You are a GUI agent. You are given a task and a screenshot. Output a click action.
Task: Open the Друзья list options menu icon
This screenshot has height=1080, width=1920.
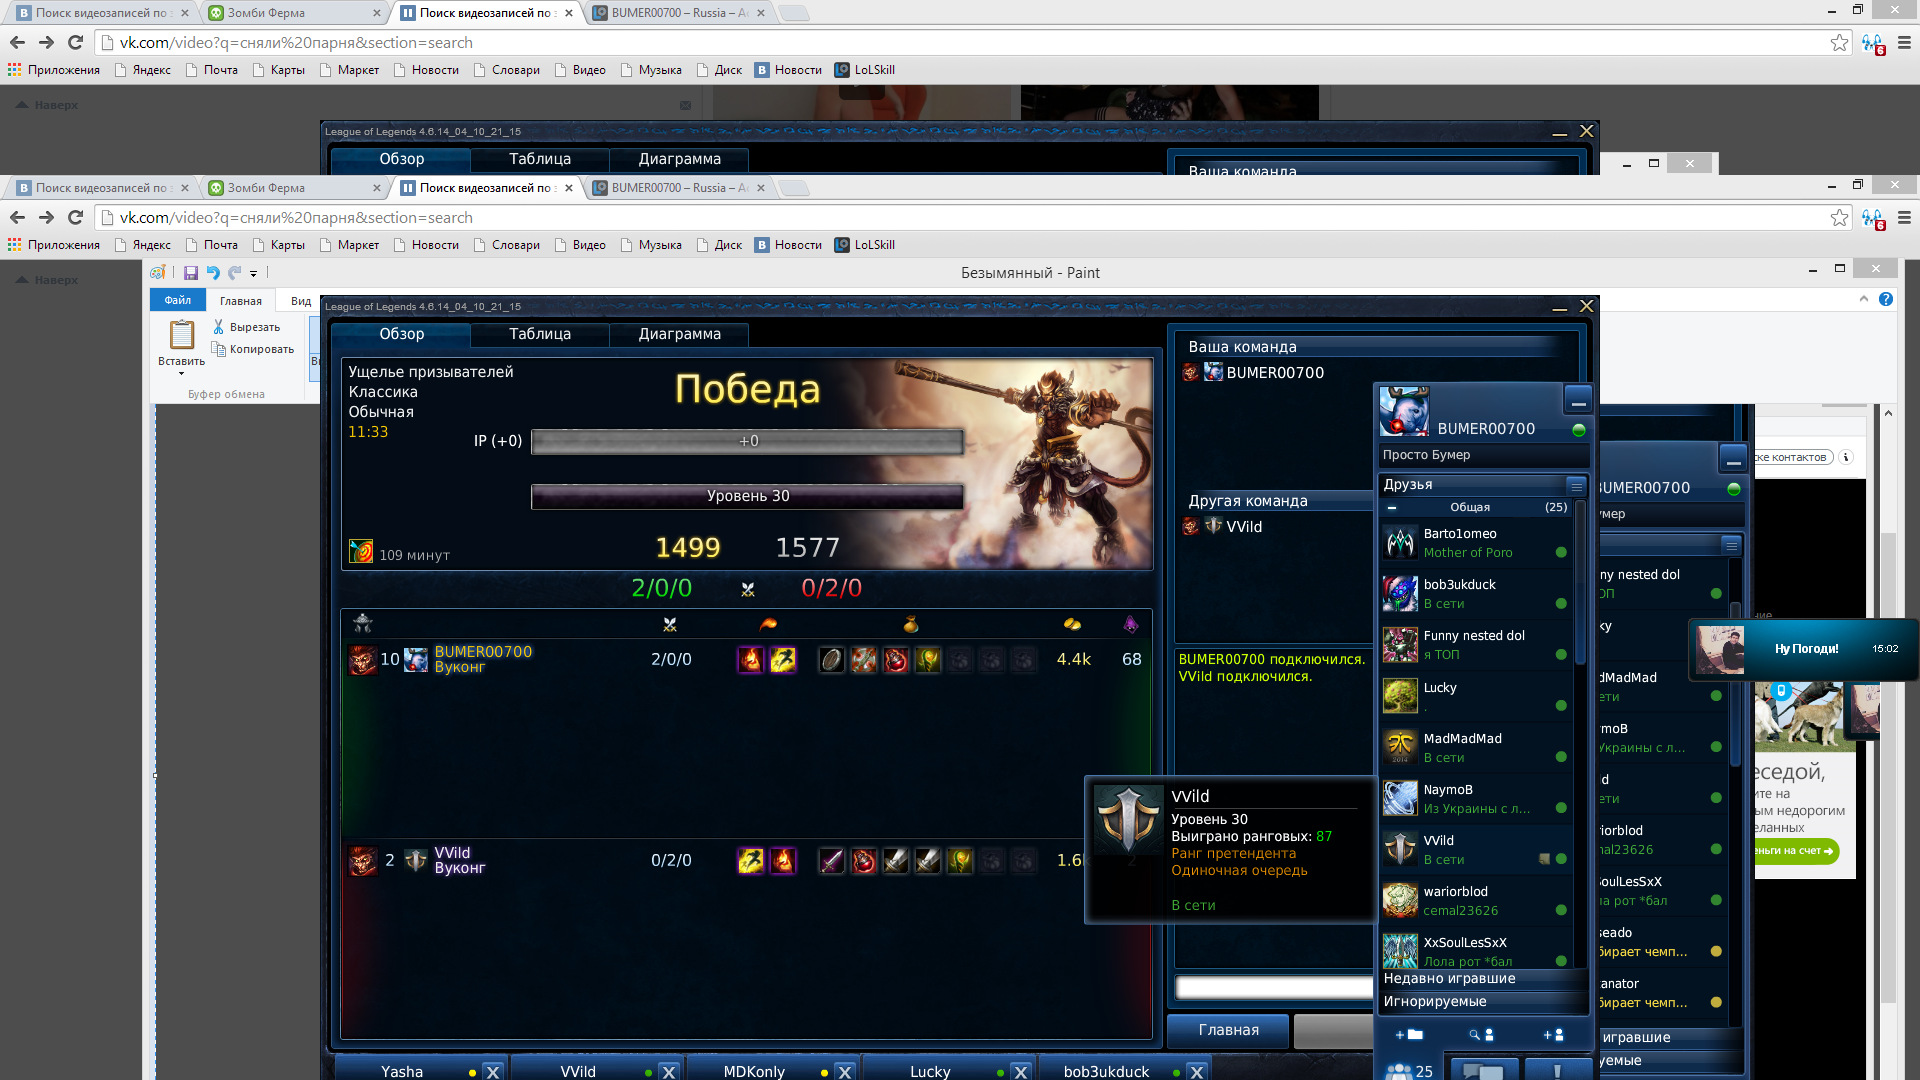1576,486
